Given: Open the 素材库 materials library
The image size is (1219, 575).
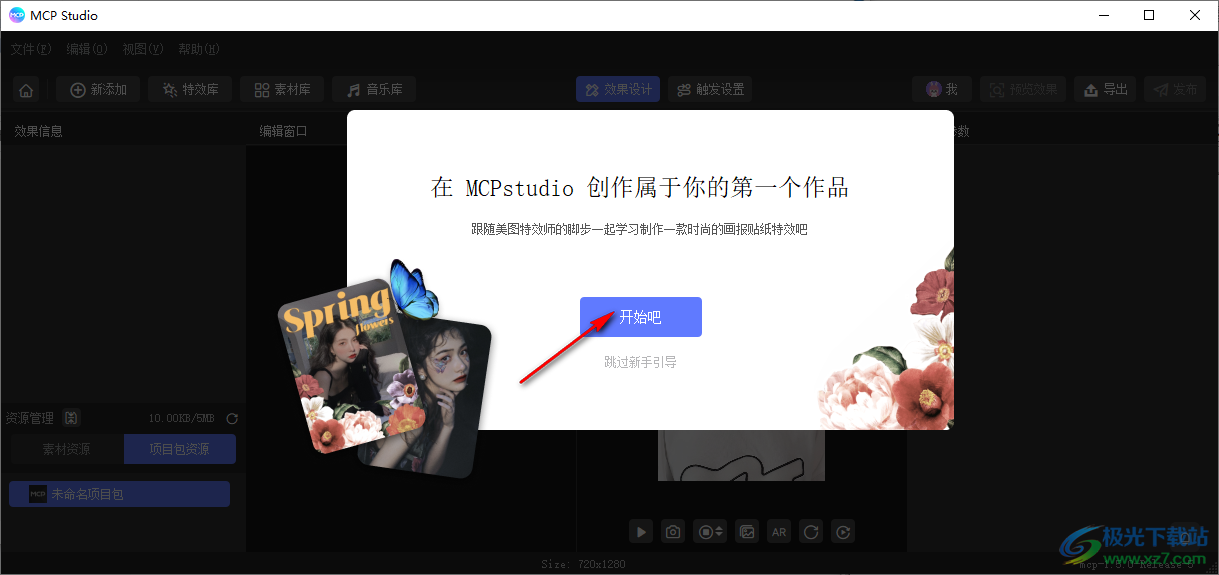Looking at the screenshot, I should click(282, 90).
